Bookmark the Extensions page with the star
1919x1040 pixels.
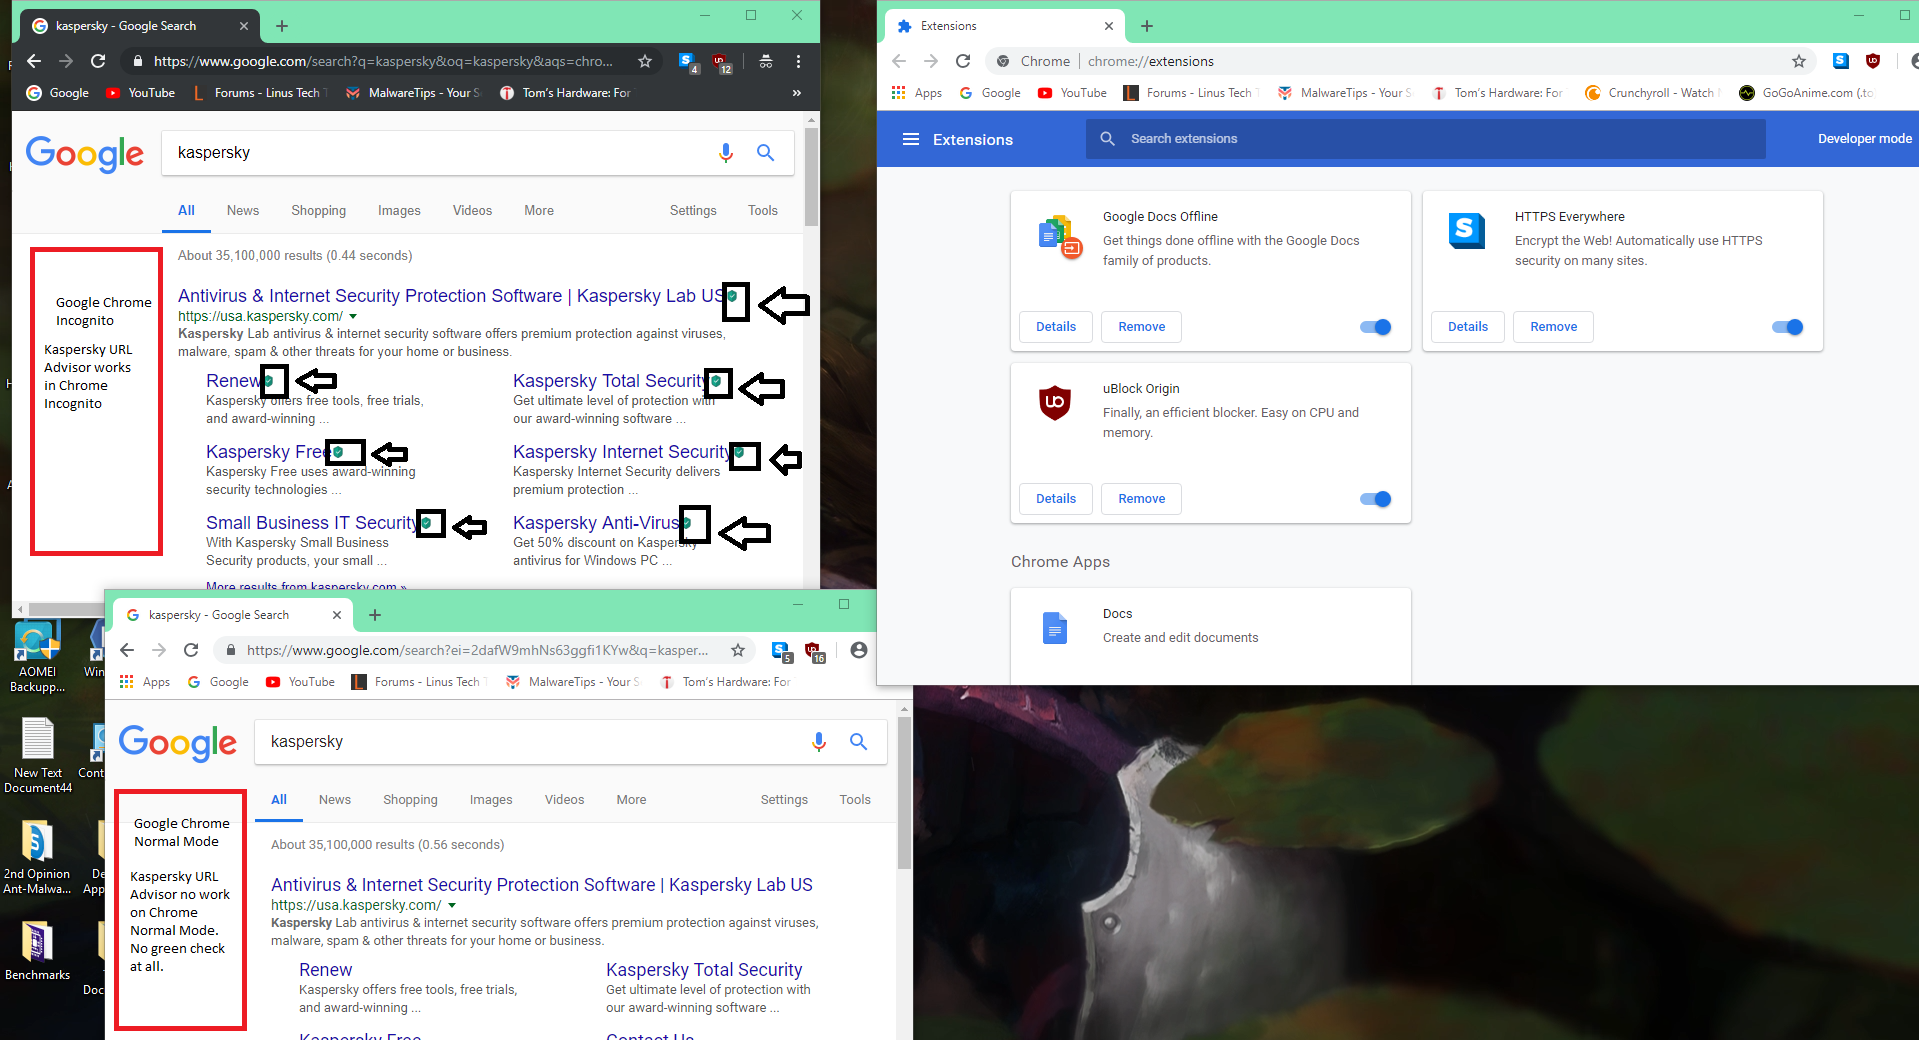[1799, 61]
